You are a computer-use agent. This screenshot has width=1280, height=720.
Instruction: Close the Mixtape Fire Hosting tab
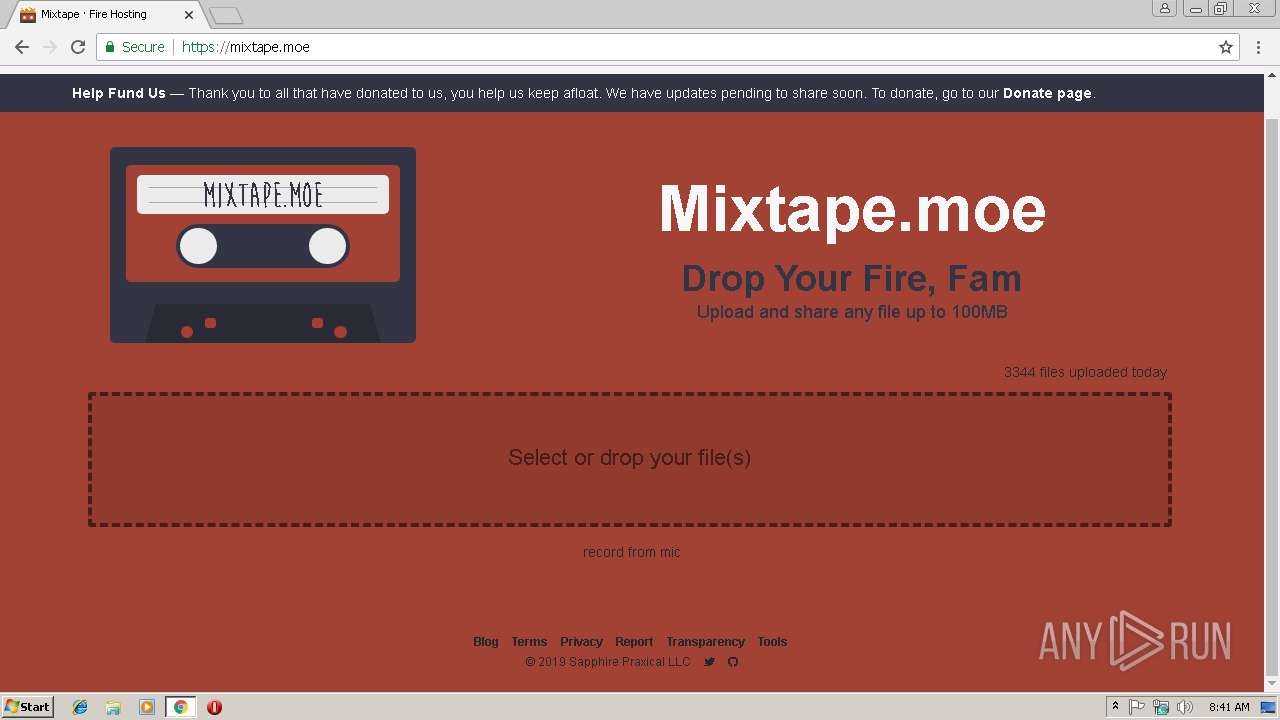coord(188,15)
